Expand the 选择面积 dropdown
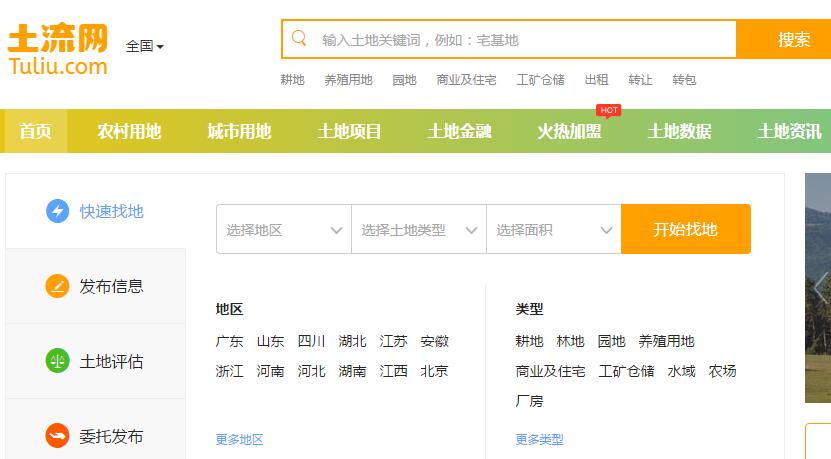The height and width of the screenshot is (459, 831). 553,230
